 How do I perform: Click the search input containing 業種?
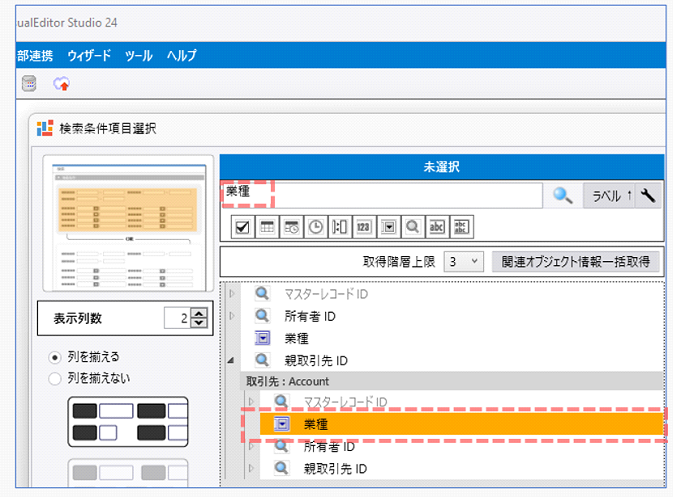pos(382,195)
